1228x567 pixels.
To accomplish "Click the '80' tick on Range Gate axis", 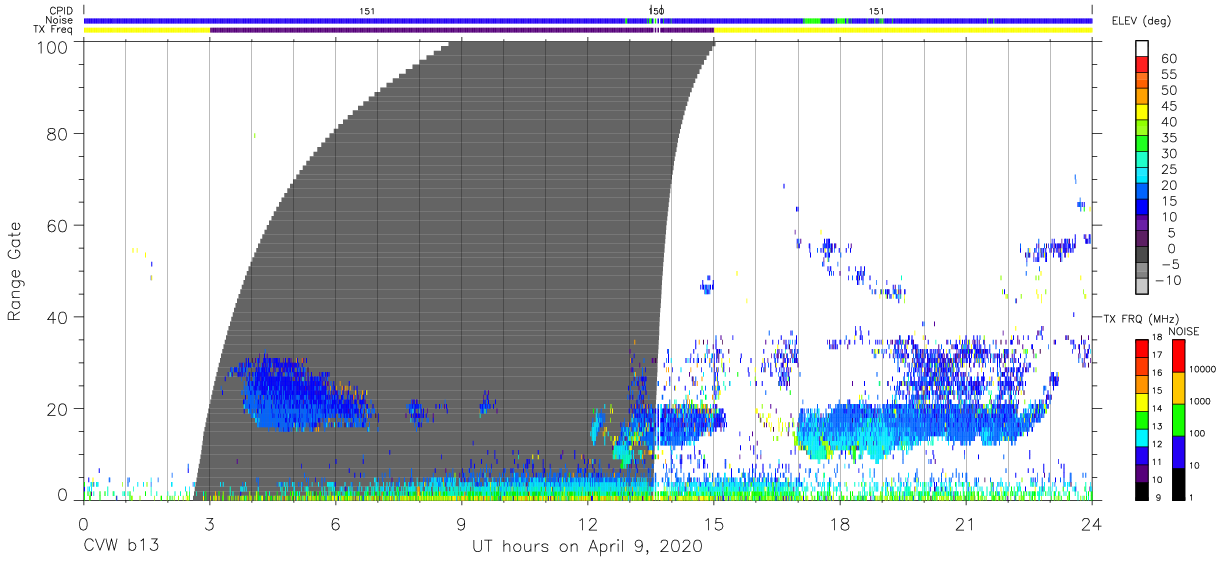I will (x=57, y=133).
